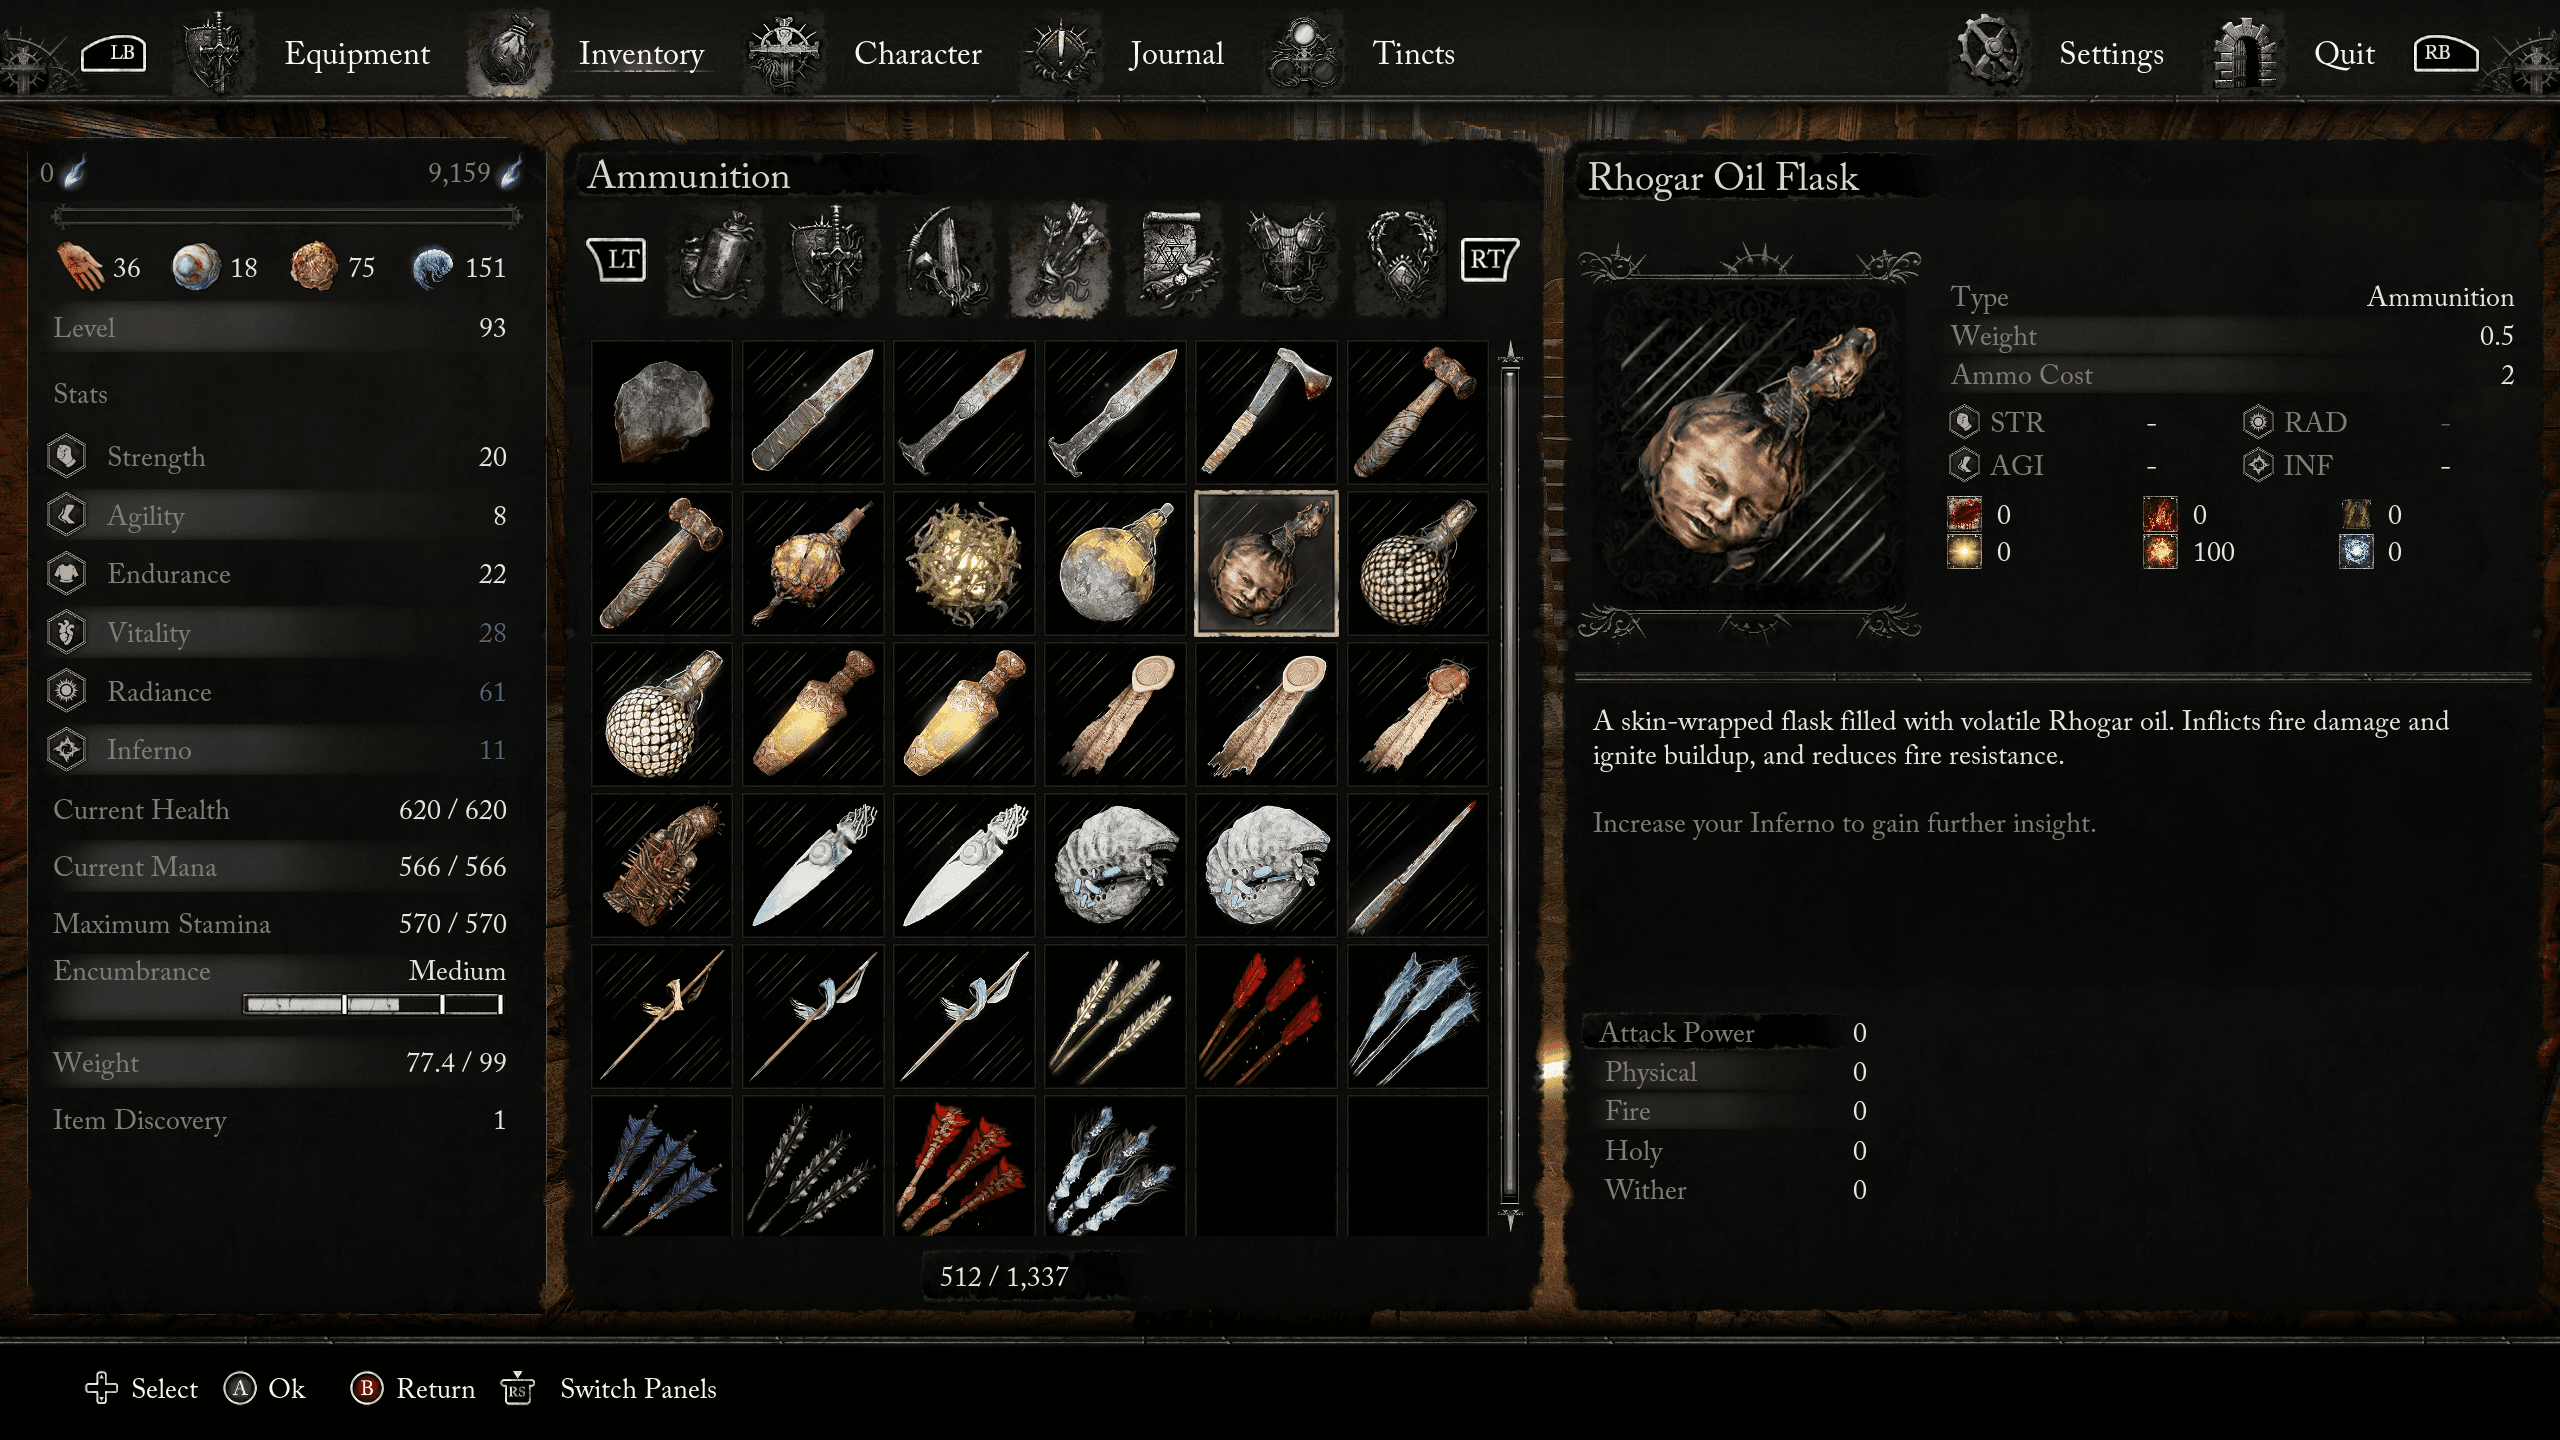Click scroll-down arrow of inventory list
Screen dimensions: 2560x1440
(1510, 1219)
